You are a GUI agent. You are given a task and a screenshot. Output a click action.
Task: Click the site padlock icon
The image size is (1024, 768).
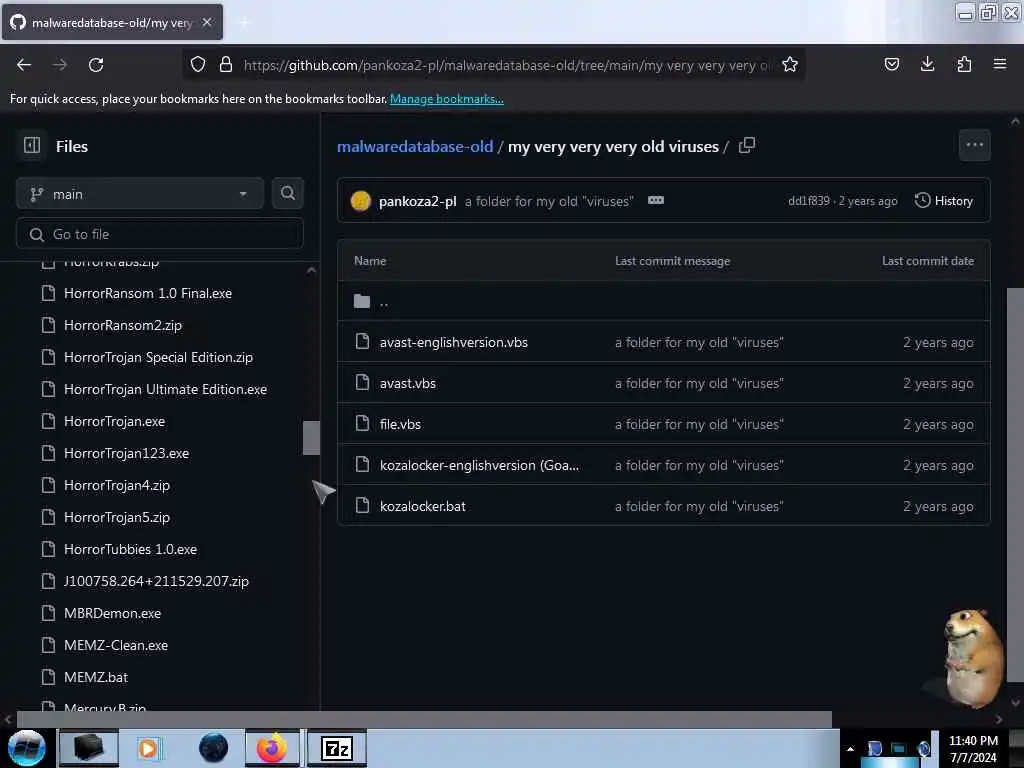tap(226, 64)
